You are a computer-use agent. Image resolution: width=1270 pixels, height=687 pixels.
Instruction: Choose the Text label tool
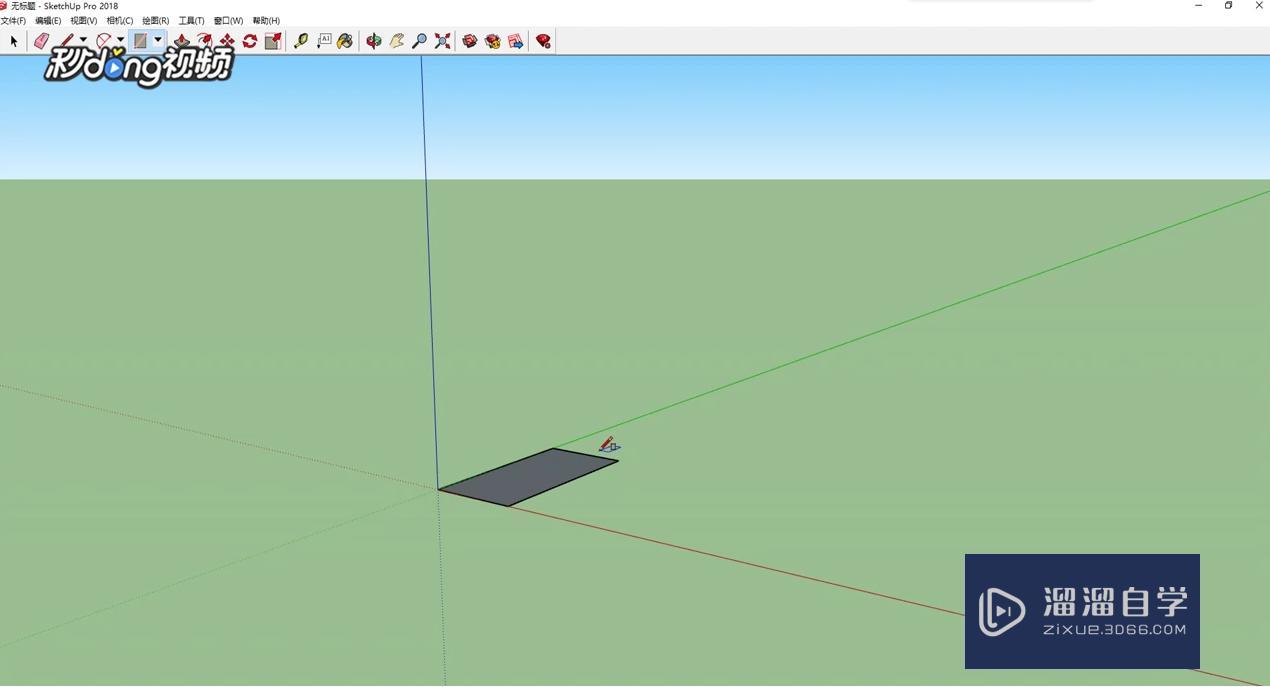tap(323, 41)
